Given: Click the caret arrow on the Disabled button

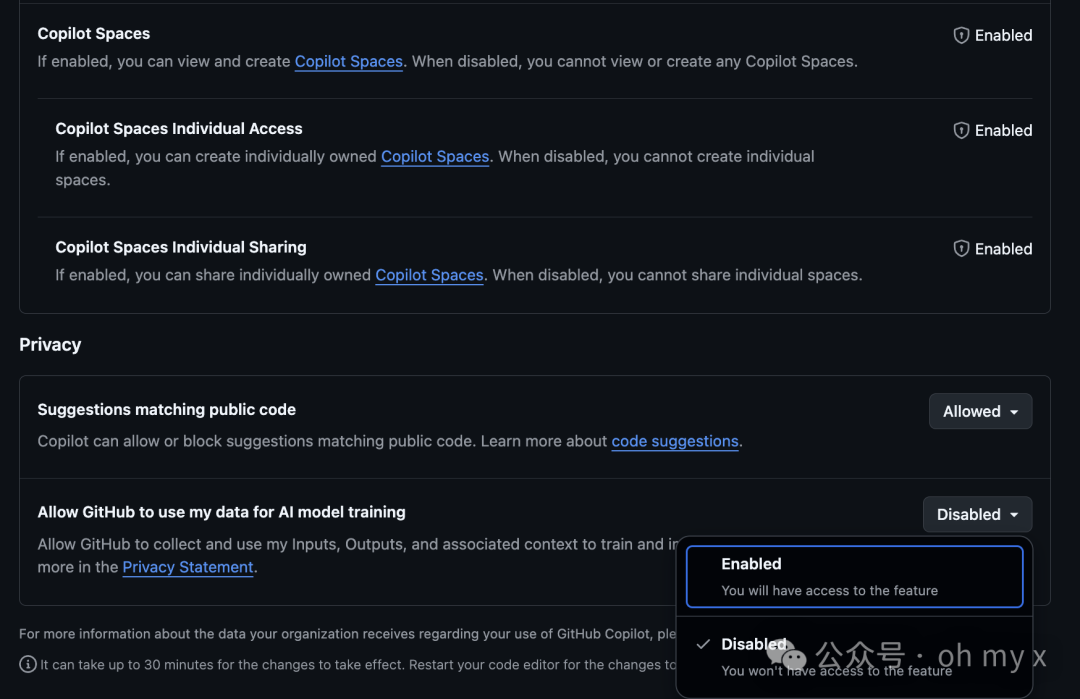Looking at the screenshot, I should (x=1013, y=514).
